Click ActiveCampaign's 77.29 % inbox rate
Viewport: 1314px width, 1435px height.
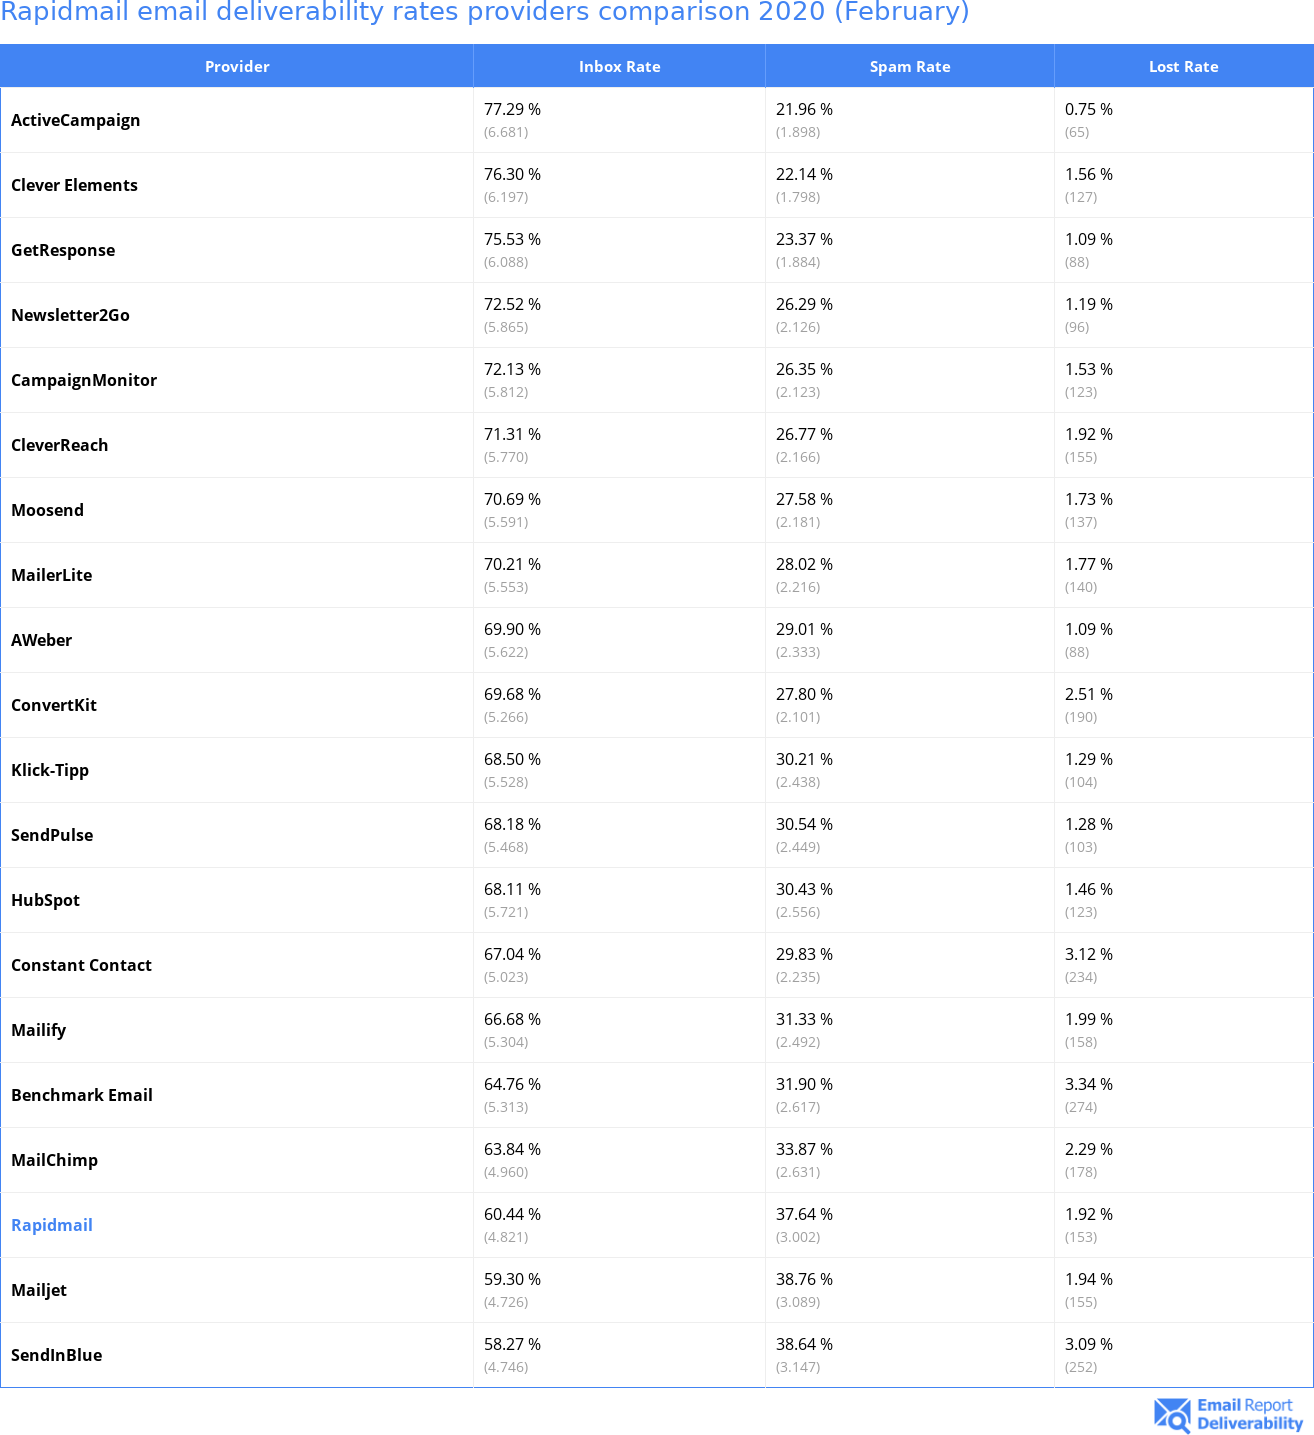point(512,109)
